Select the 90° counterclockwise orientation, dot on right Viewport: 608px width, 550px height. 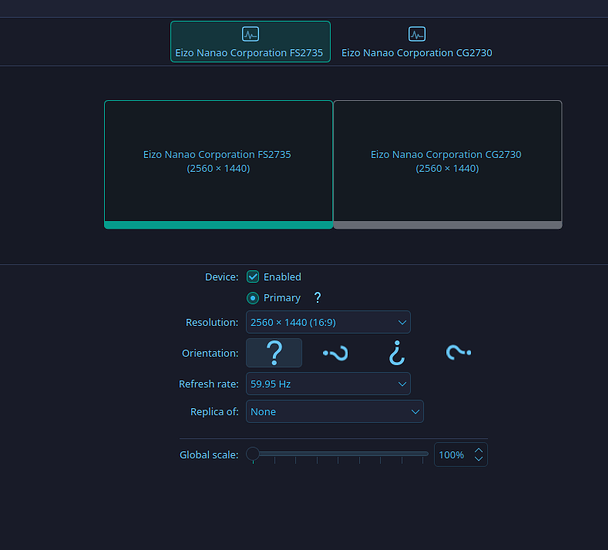458,353
